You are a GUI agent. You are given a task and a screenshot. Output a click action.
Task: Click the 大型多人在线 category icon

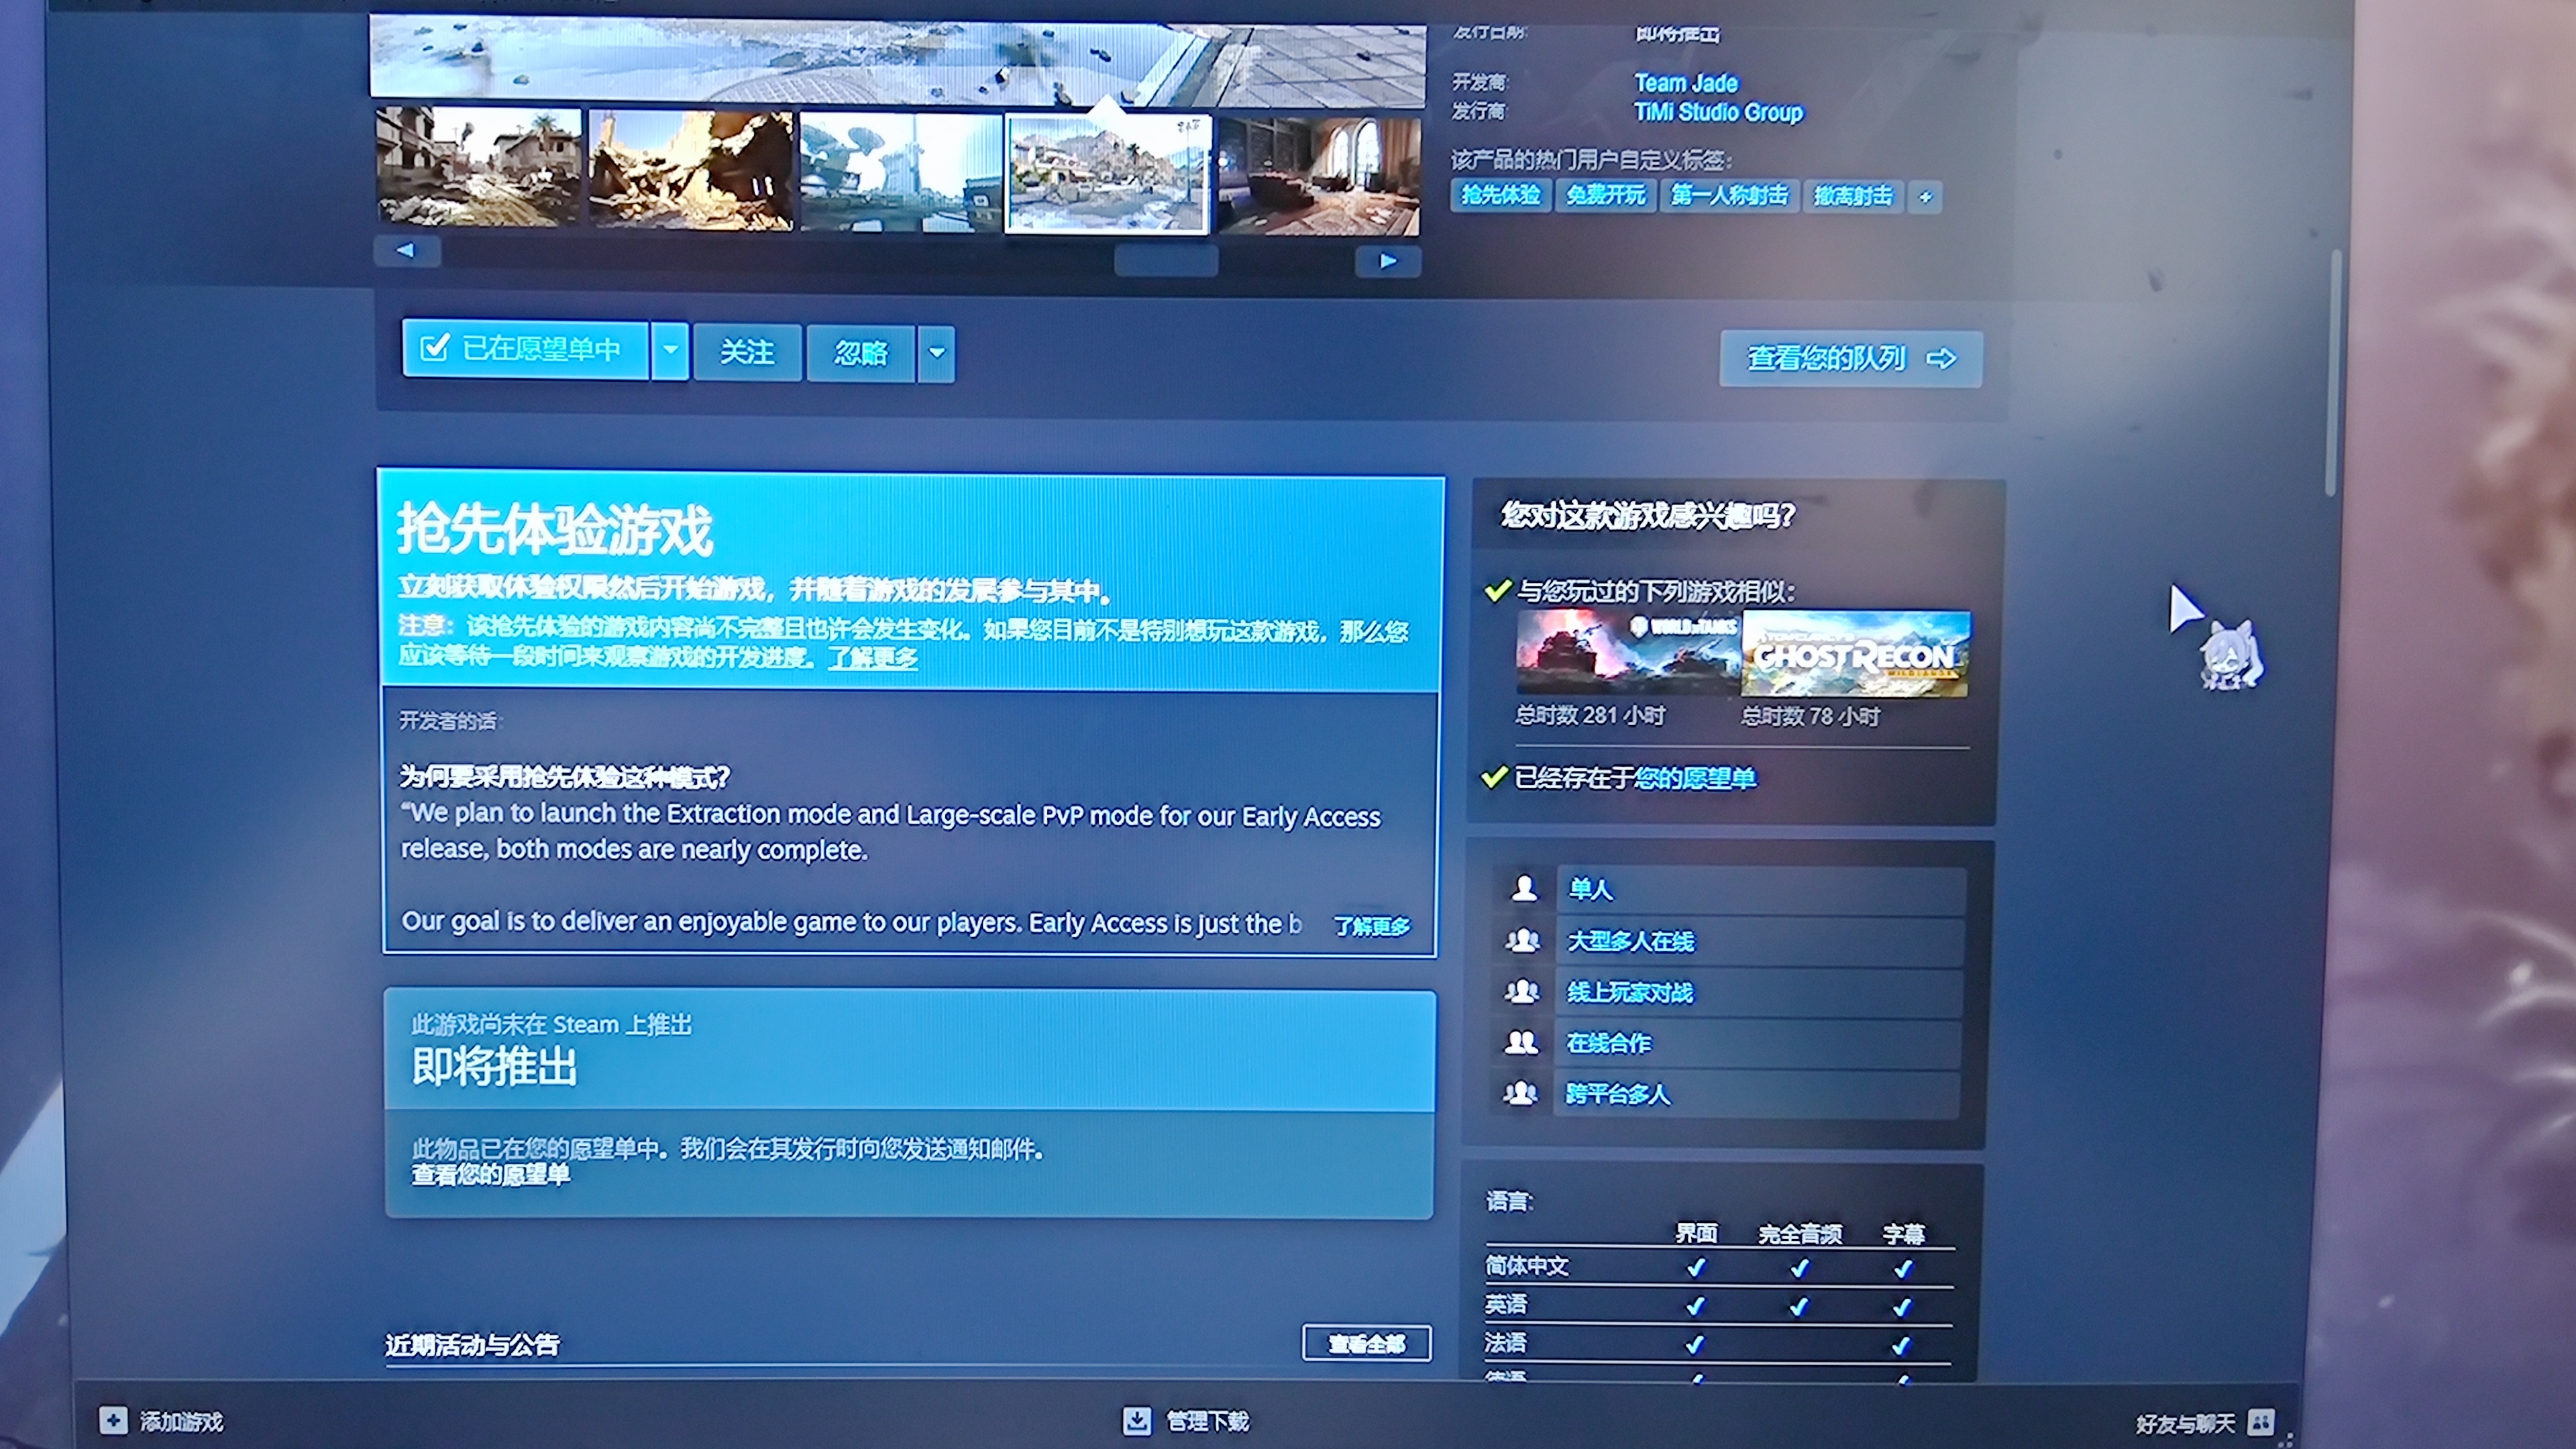click(x=1523, y=940)
